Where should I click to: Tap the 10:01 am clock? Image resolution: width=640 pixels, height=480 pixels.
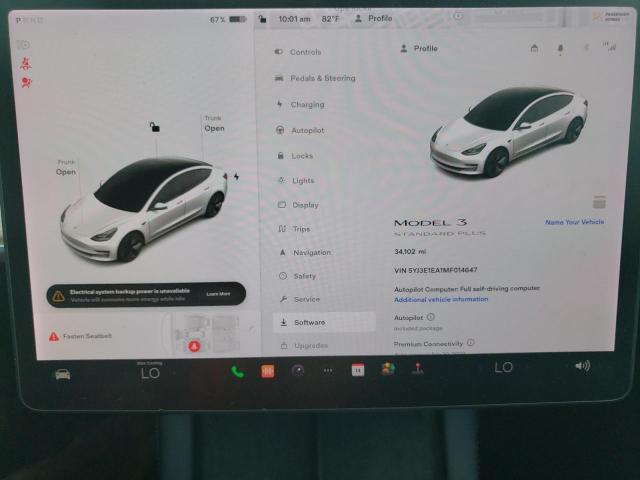click(294, 19)
